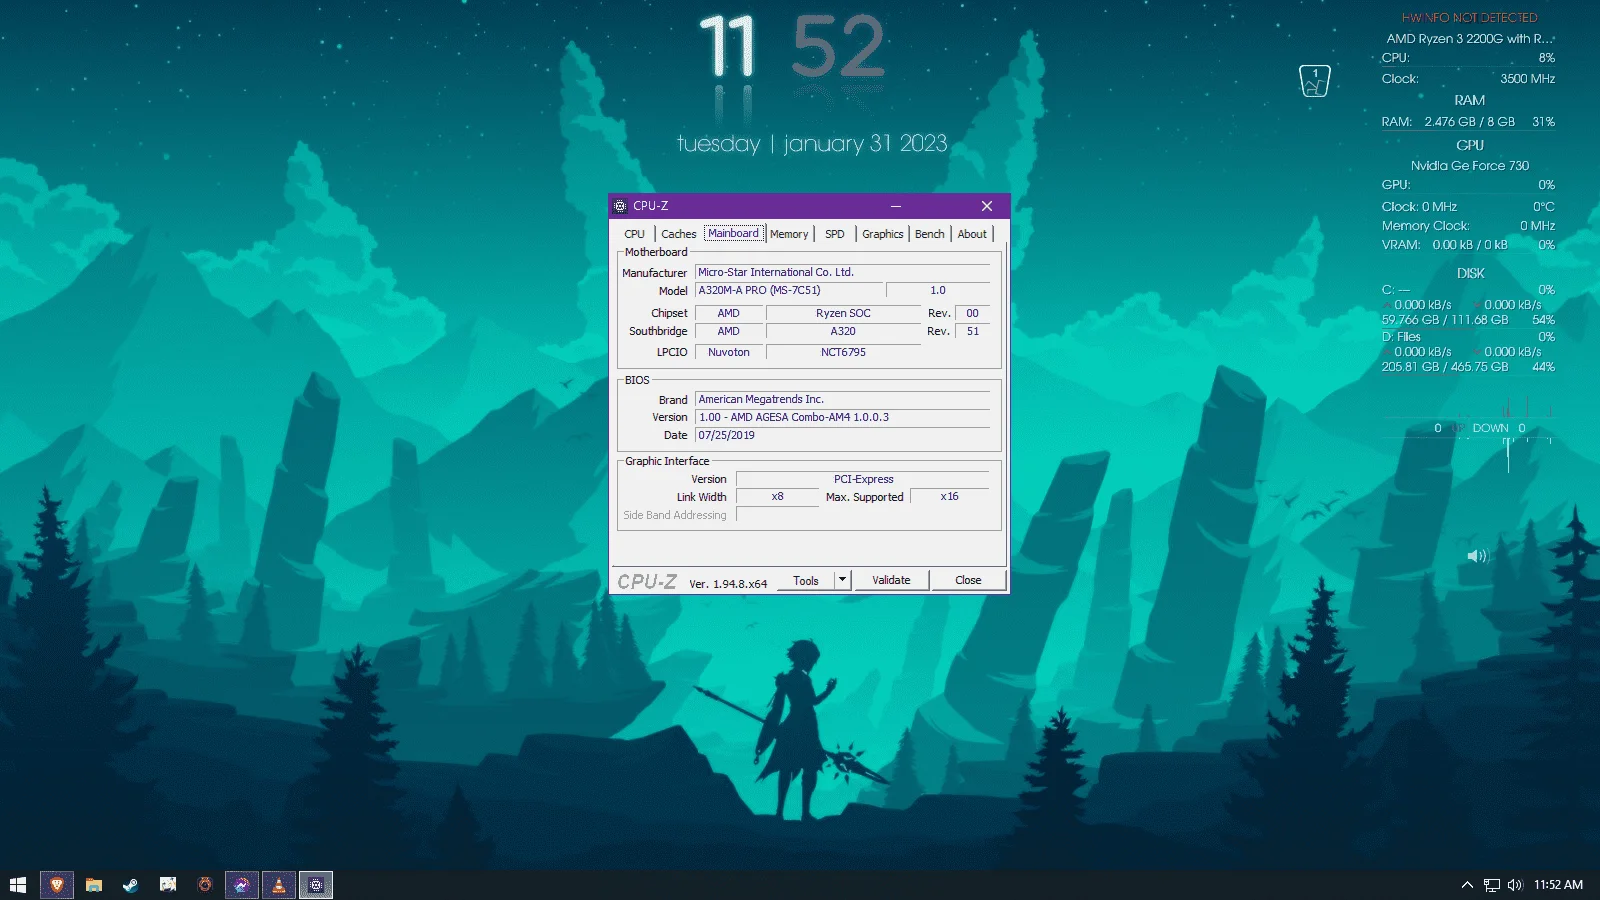Screen dimensions: 1600x900
Task: Open the Memory tab
Action: point(789,234)
